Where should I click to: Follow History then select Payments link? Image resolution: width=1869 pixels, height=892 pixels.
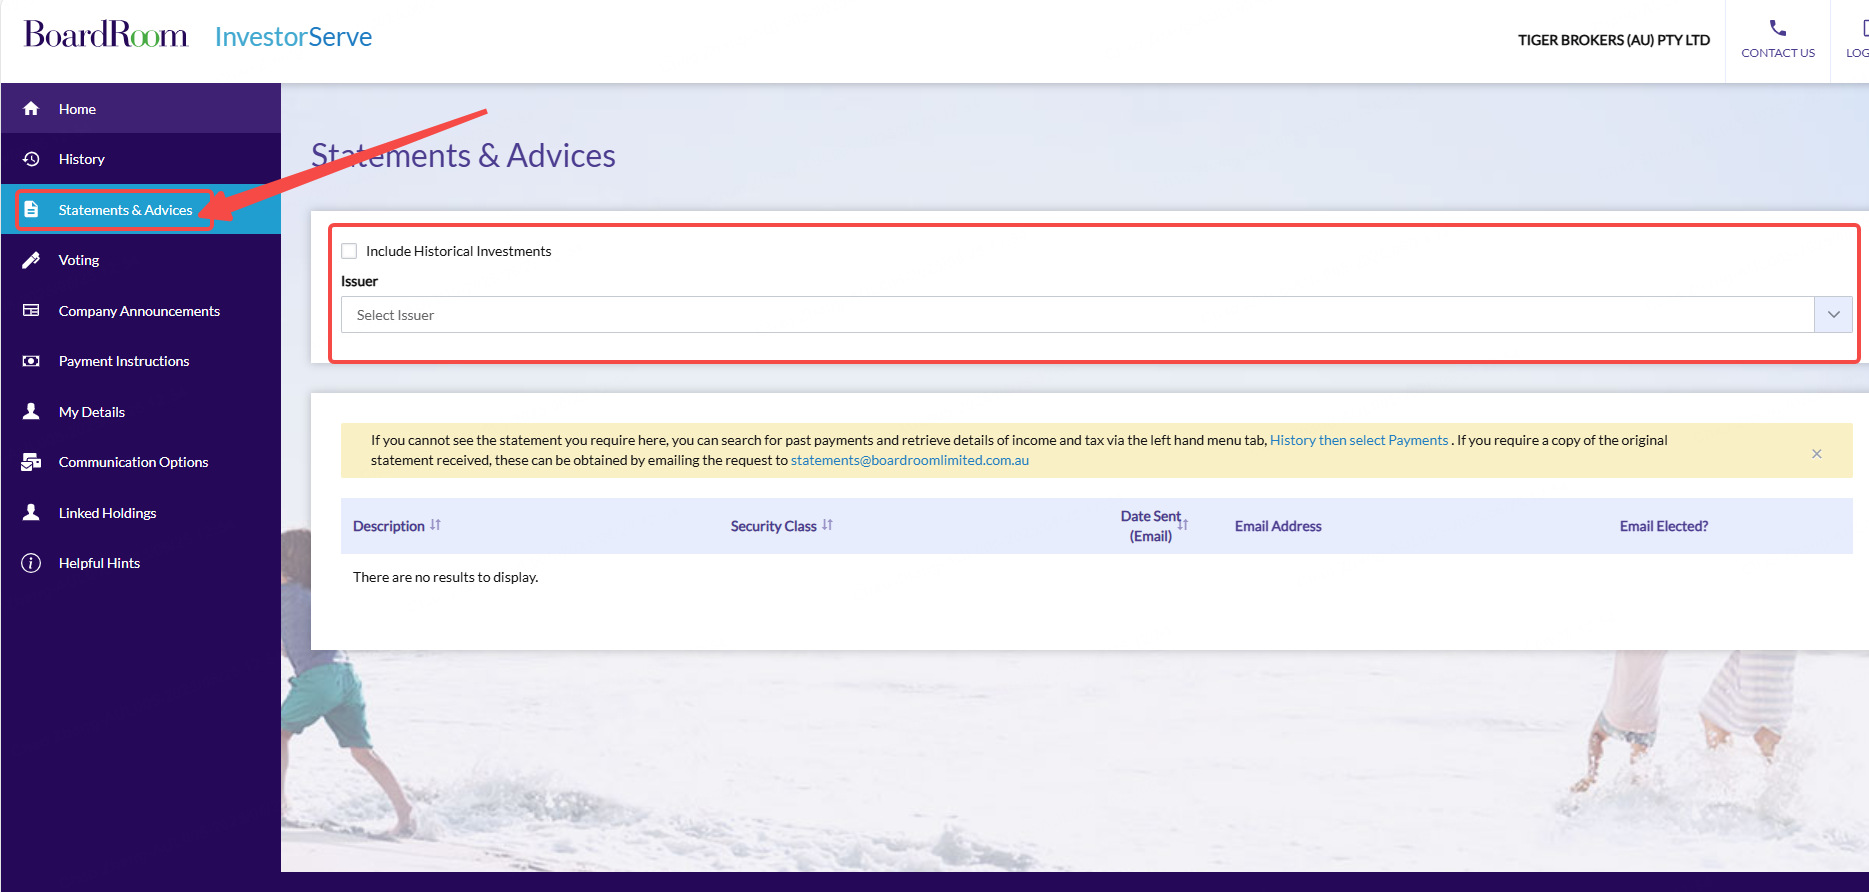[x=1359, y=440]
